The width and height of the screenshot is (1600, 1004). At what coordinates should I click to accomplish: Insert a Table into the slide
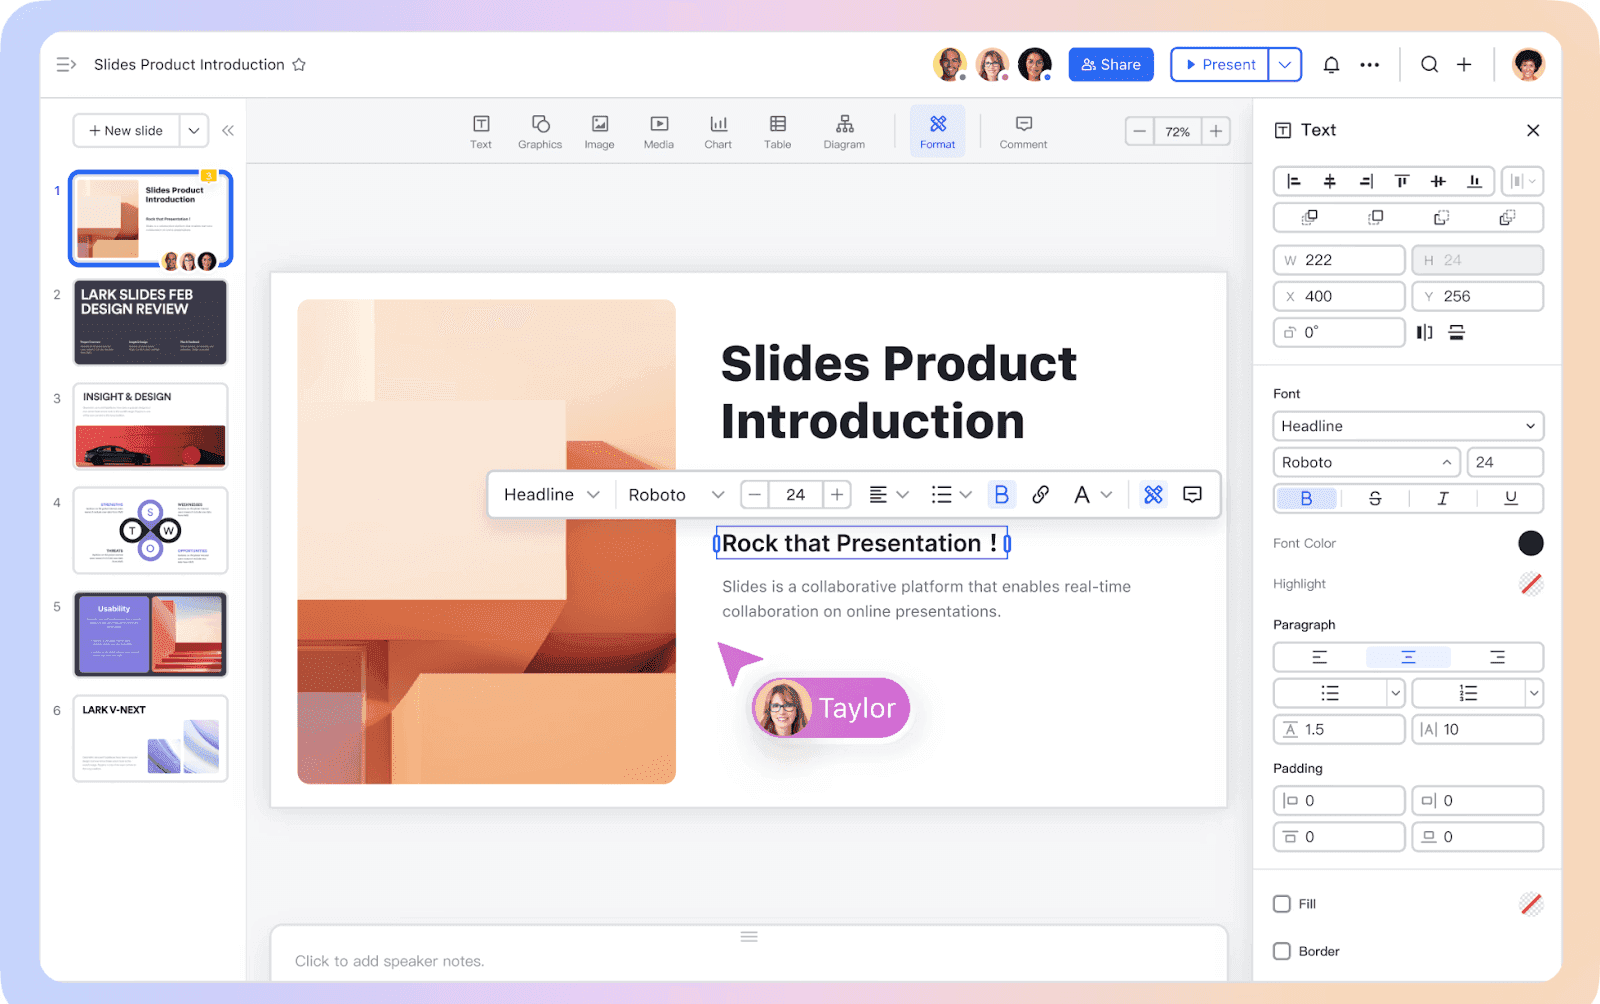click(777, 131)
